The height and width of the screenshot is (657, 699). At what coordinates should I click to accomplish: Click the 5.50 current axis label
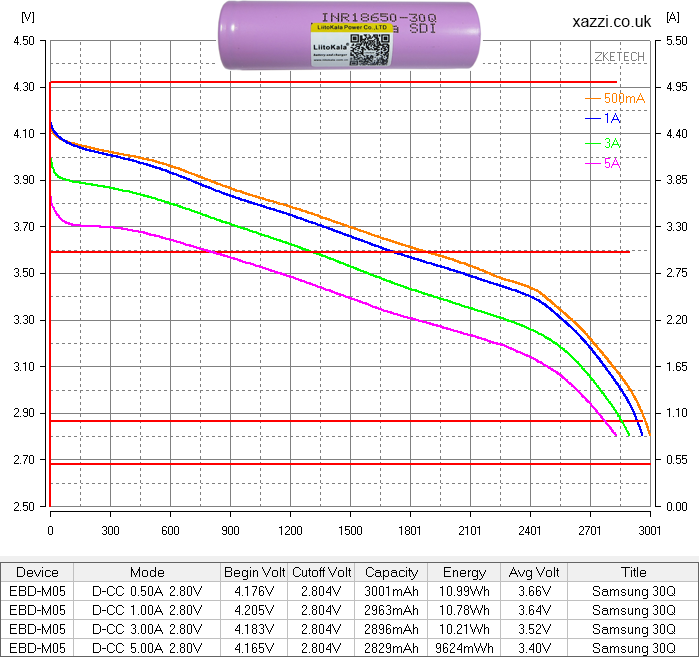[677, 41]
